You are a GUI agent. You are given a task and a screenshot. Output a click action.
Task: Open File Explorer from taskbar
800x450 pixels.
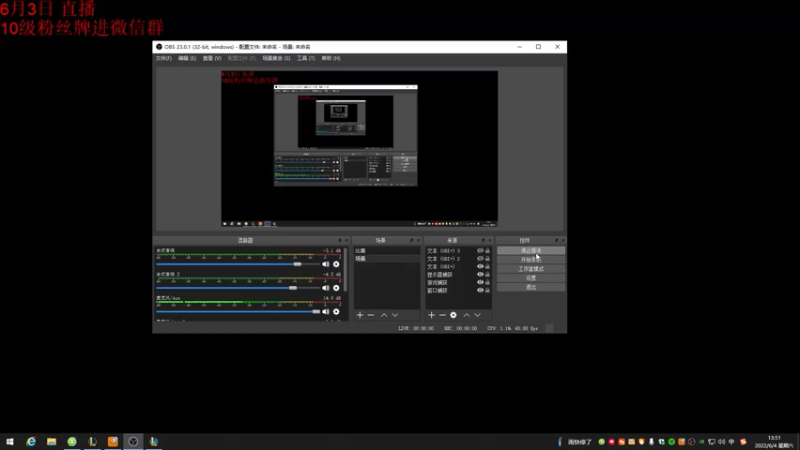pos(52,441)
